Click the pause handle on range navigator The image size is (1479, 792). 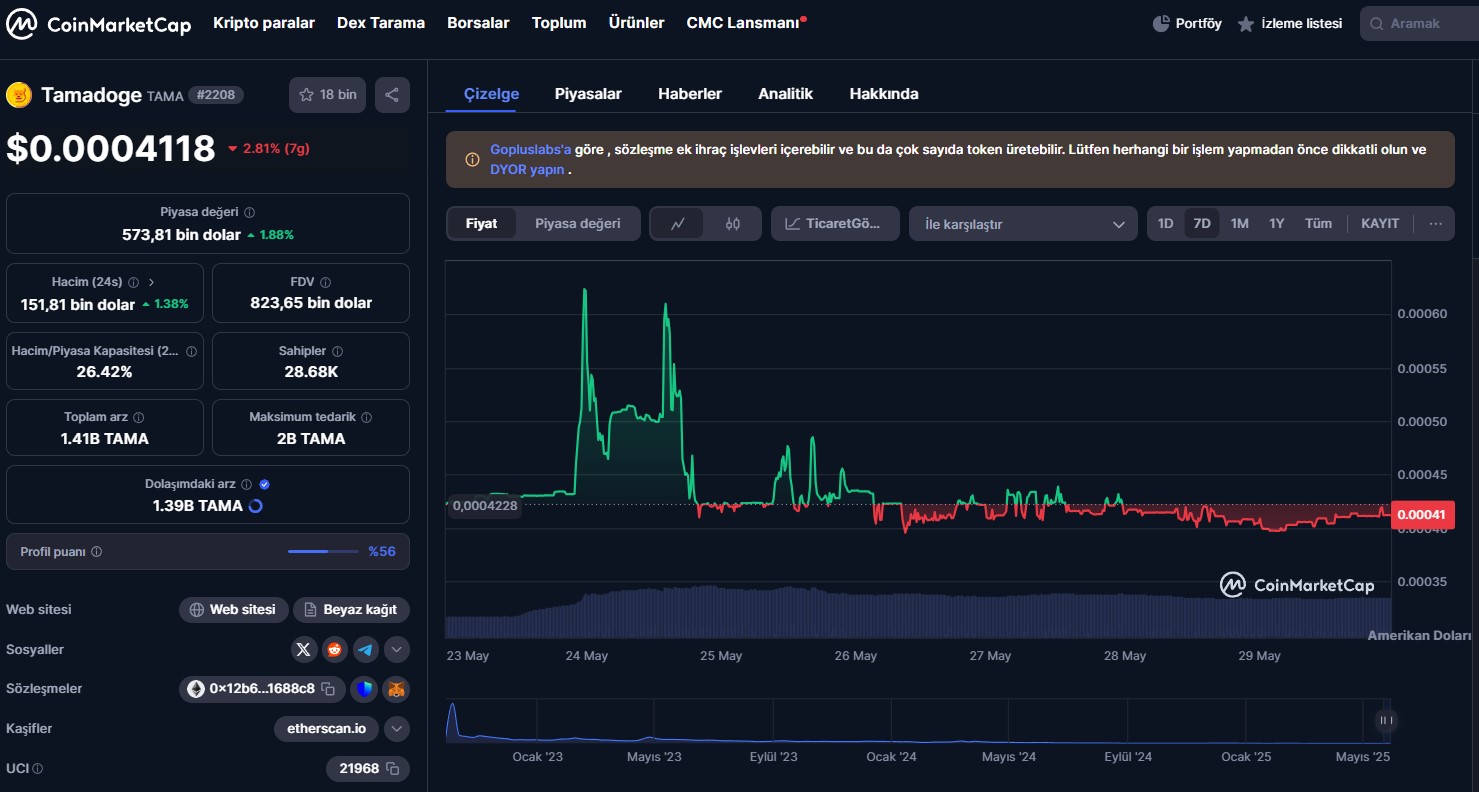coord(1385,719)
